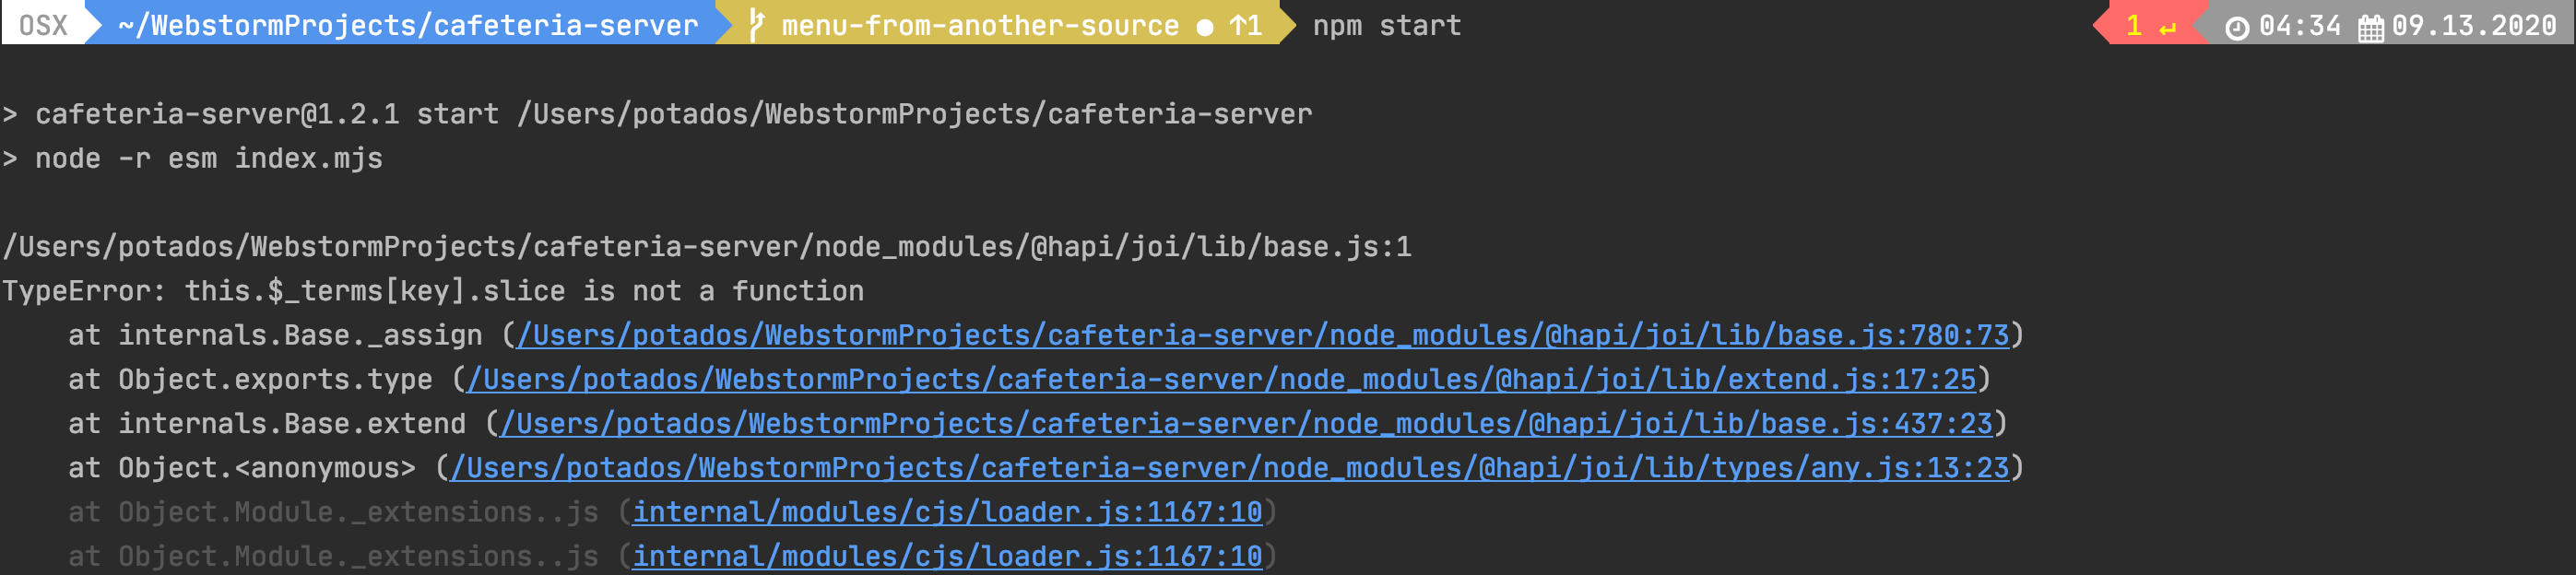Open the types/any.js:13:23 stack trace link
The width and height of the screenshot is (2576, 575).
[1229, 467]
